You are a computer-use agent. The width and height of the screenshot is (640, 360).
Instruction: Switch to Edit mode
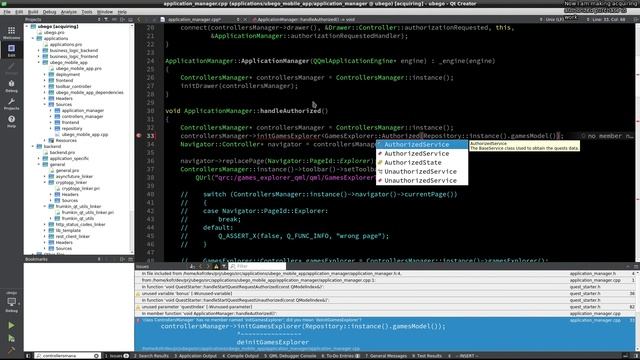coord(11,50)
